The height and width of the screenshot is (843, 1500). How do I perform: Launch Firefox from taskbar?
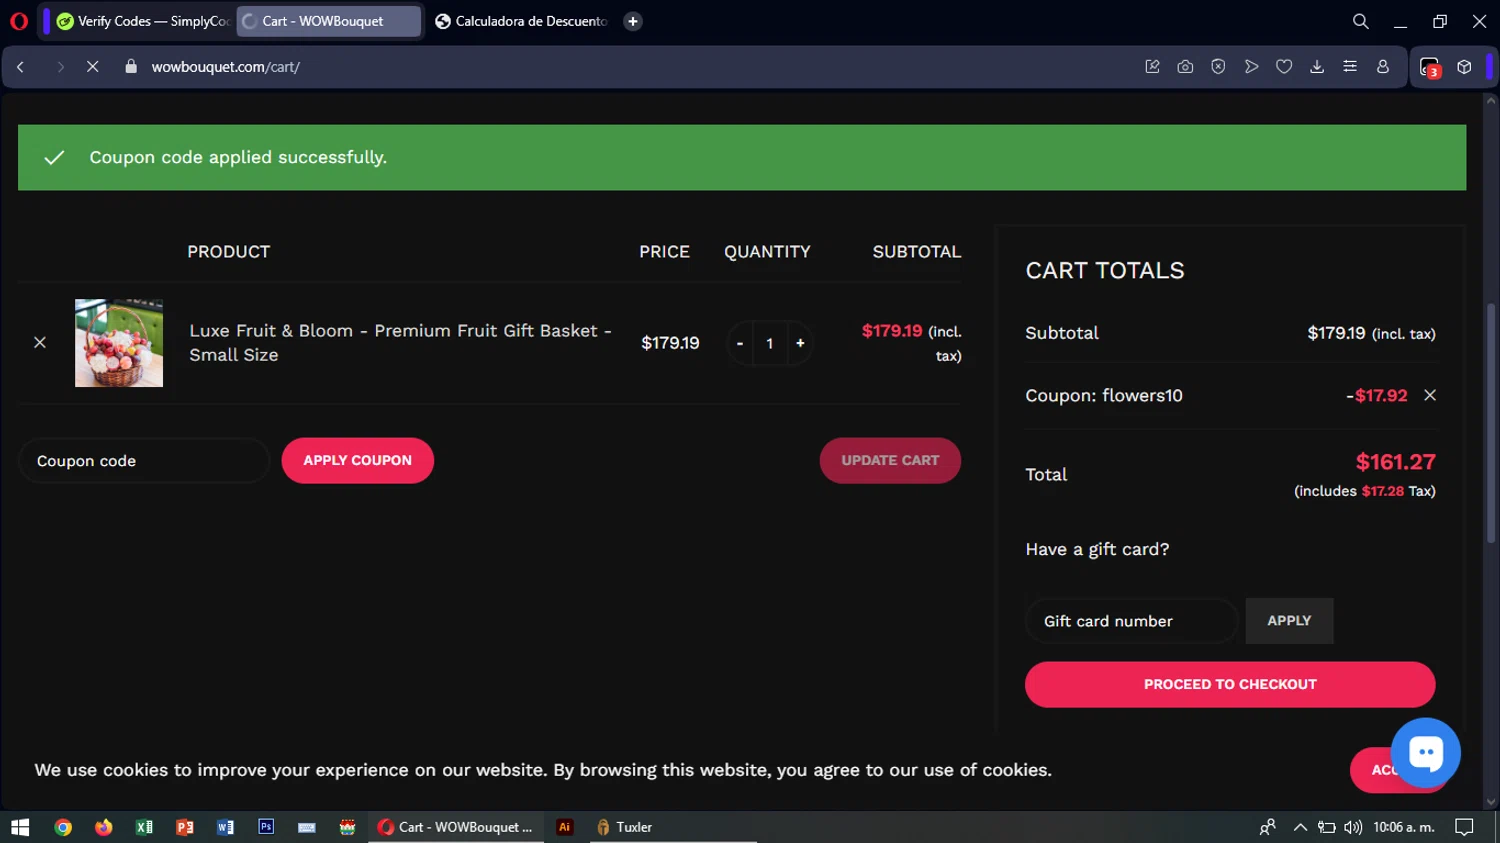(104, 827)
